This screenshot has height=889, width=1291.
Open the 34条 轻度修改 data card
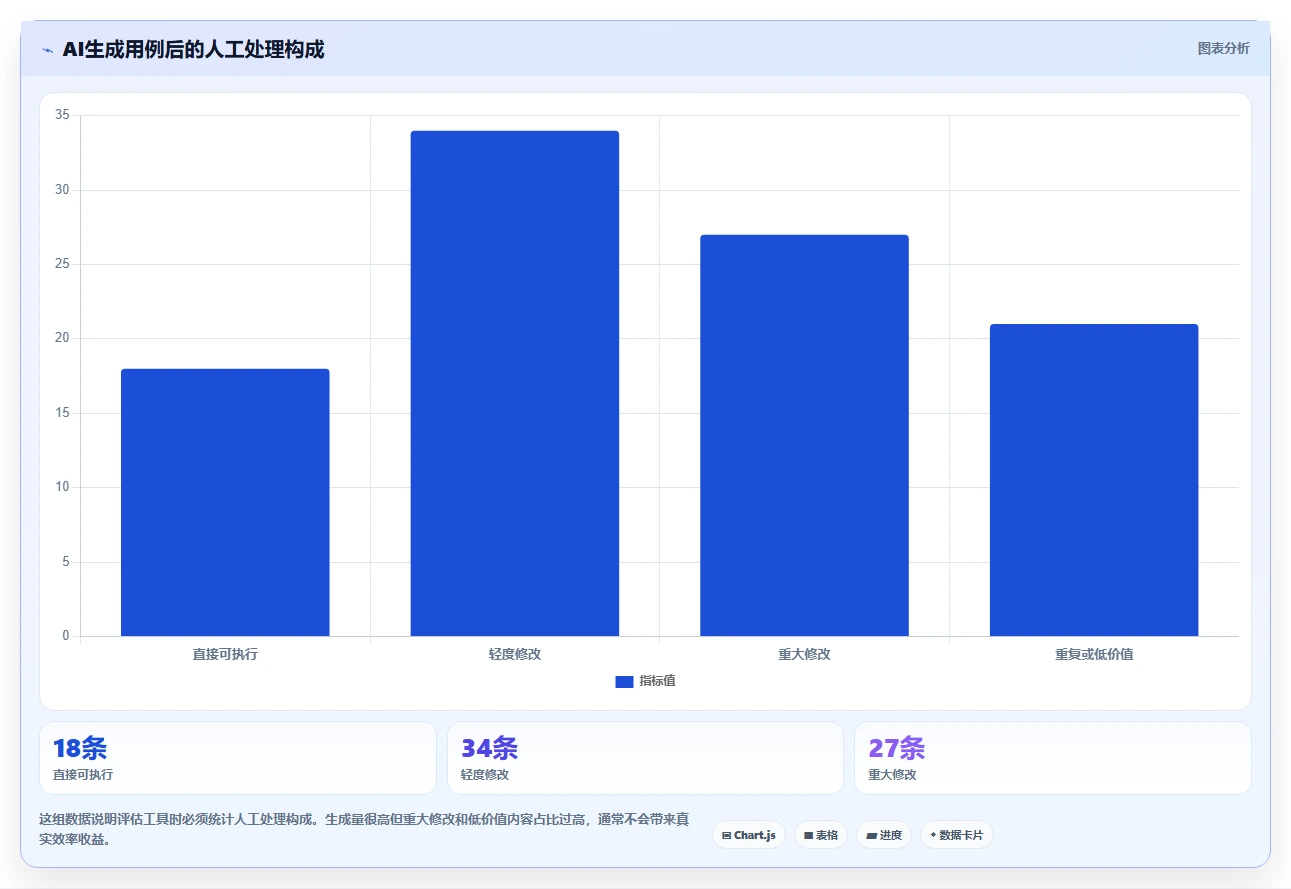tap(645, 758)
